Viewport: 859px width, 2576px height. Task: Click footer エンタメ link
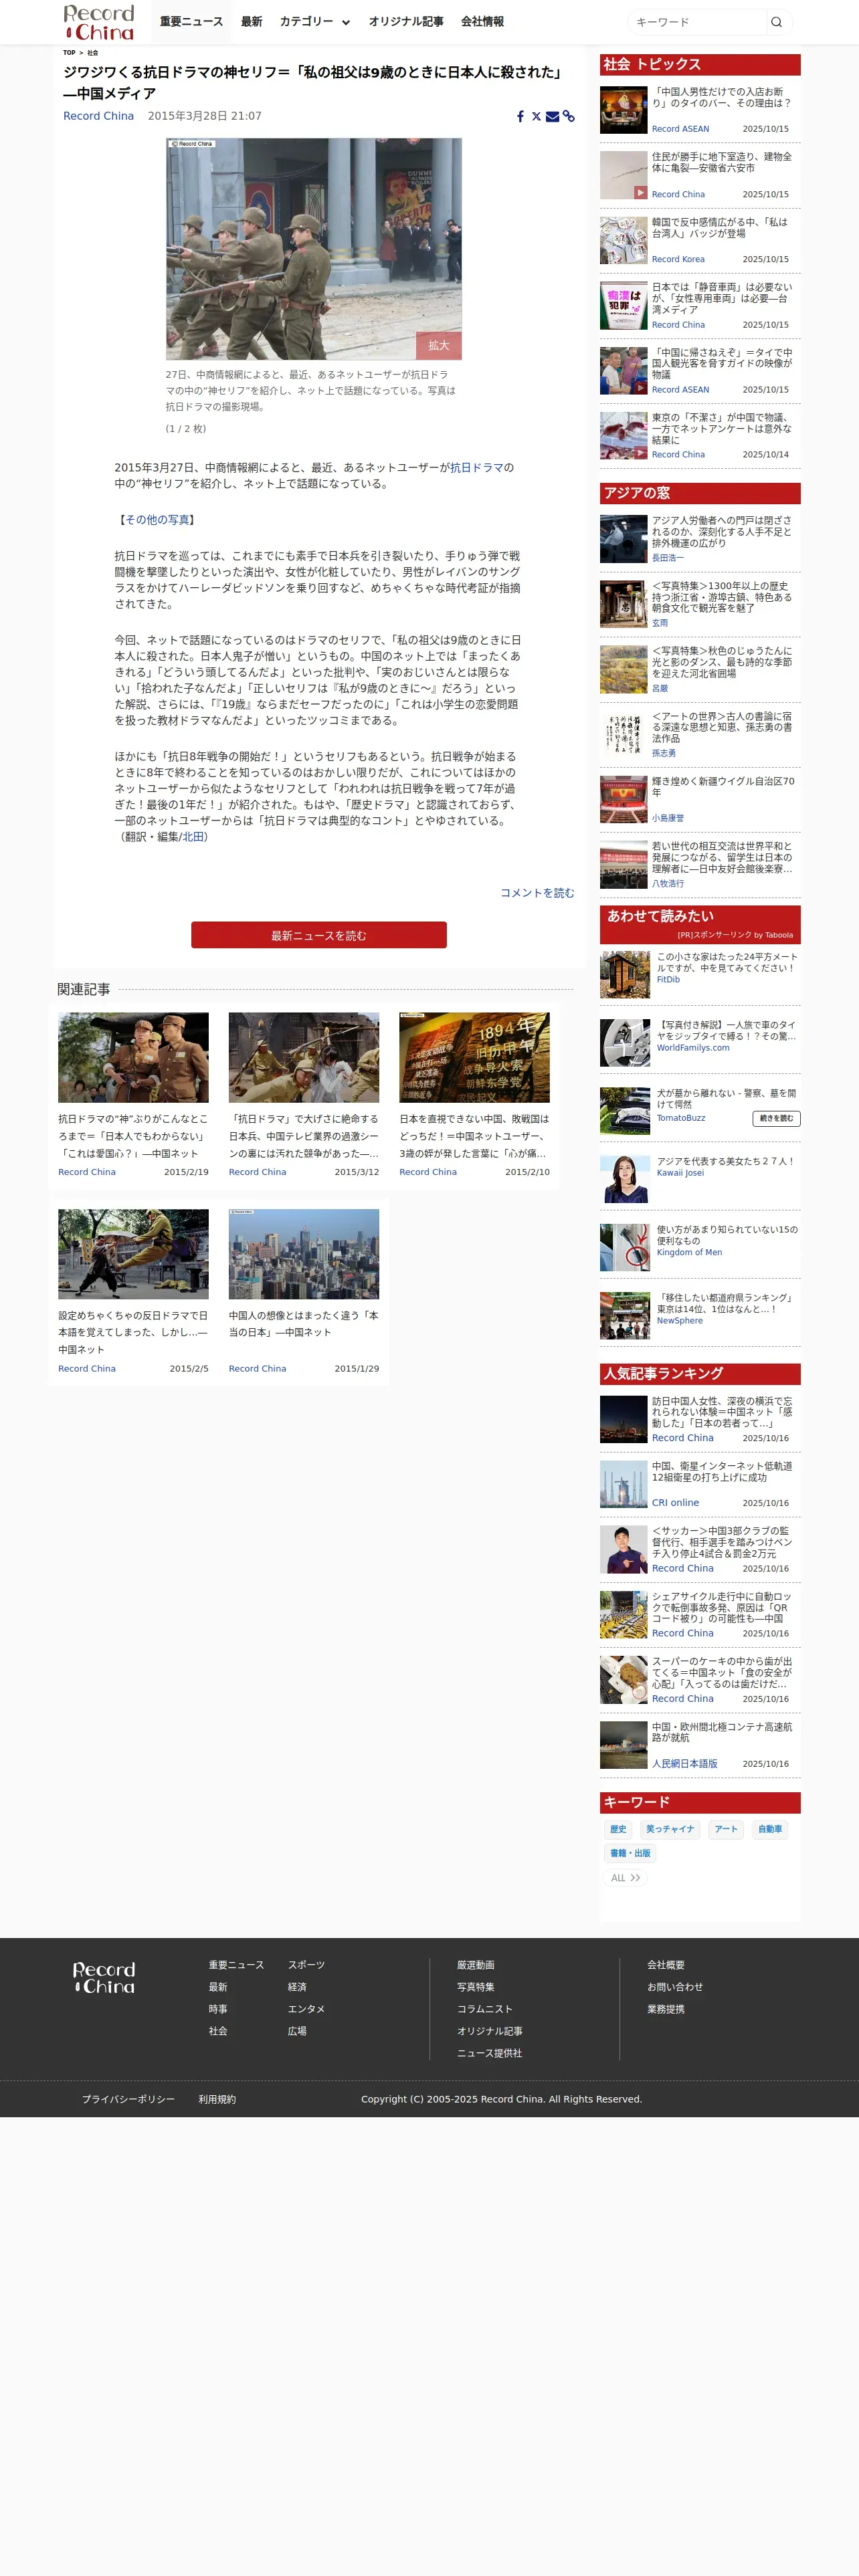(306, 2009)
